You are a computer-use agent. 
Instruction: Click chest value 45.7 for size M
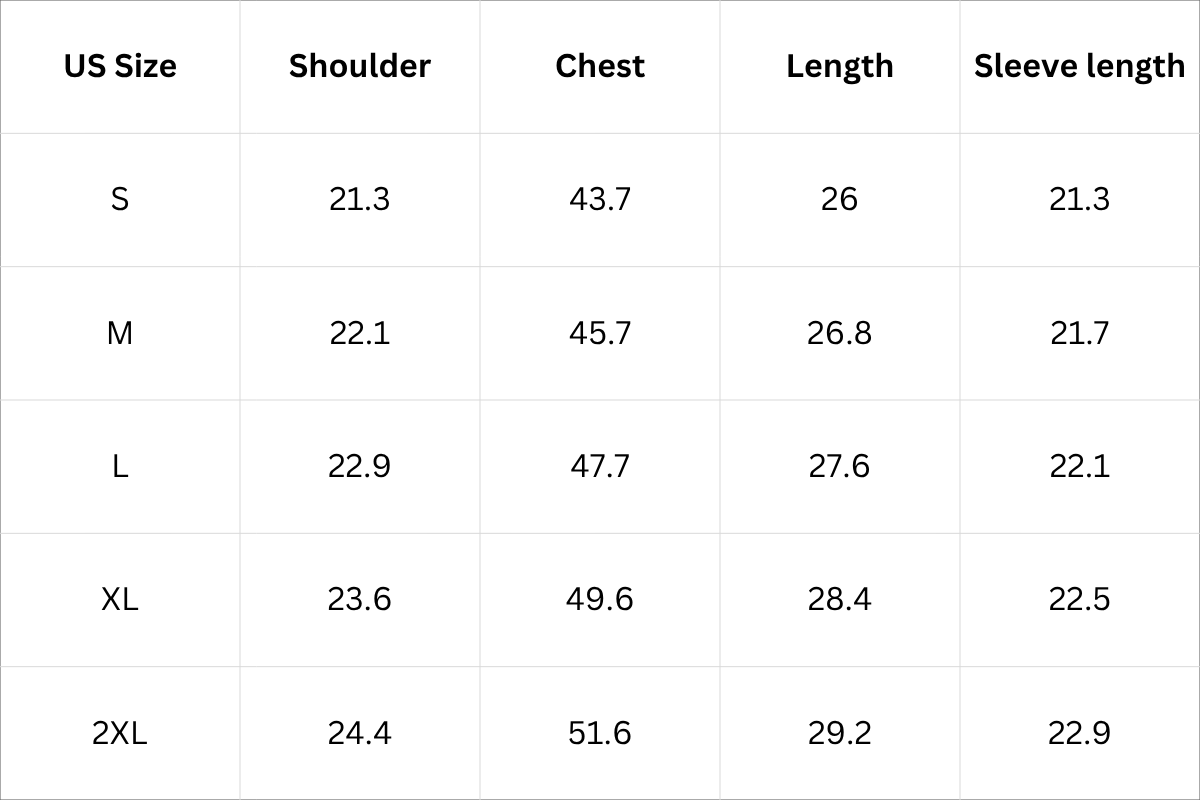point(600,333)
